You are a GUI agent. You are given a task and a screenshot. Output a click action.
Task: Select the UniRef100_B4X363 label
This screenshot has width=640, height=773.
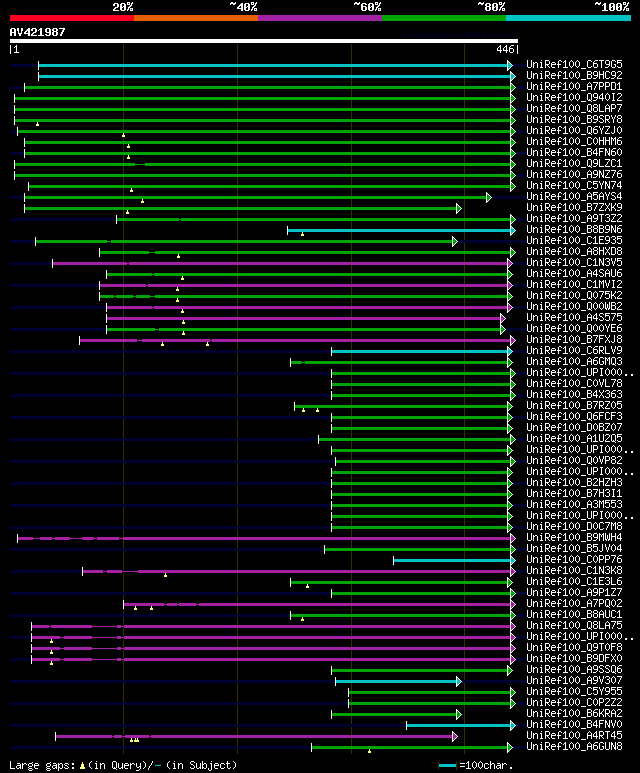tap(574, 394)
